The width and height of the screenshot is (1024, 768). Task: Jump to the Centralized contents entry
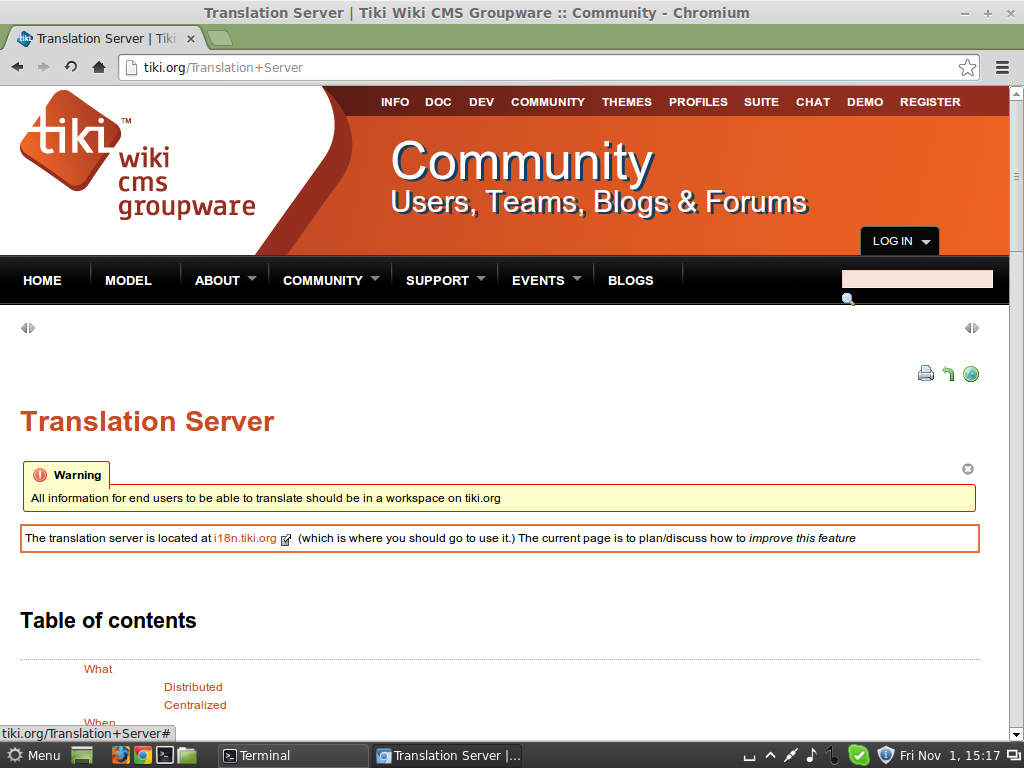point(195,705)
